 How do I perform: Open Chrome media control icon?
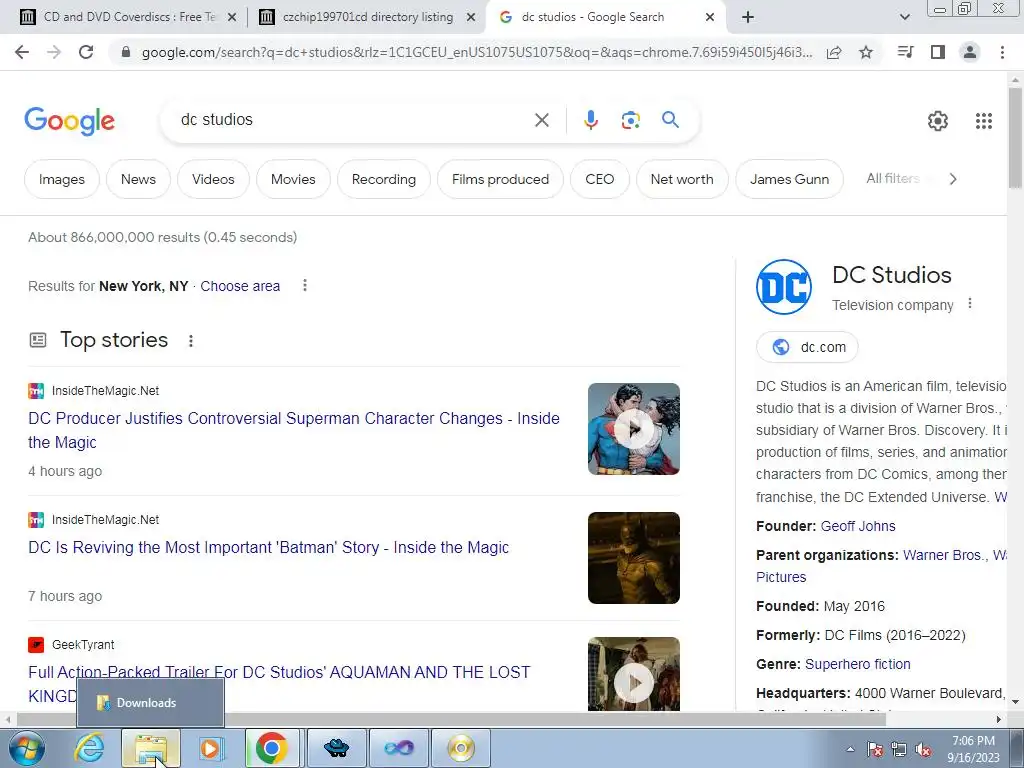905,52
